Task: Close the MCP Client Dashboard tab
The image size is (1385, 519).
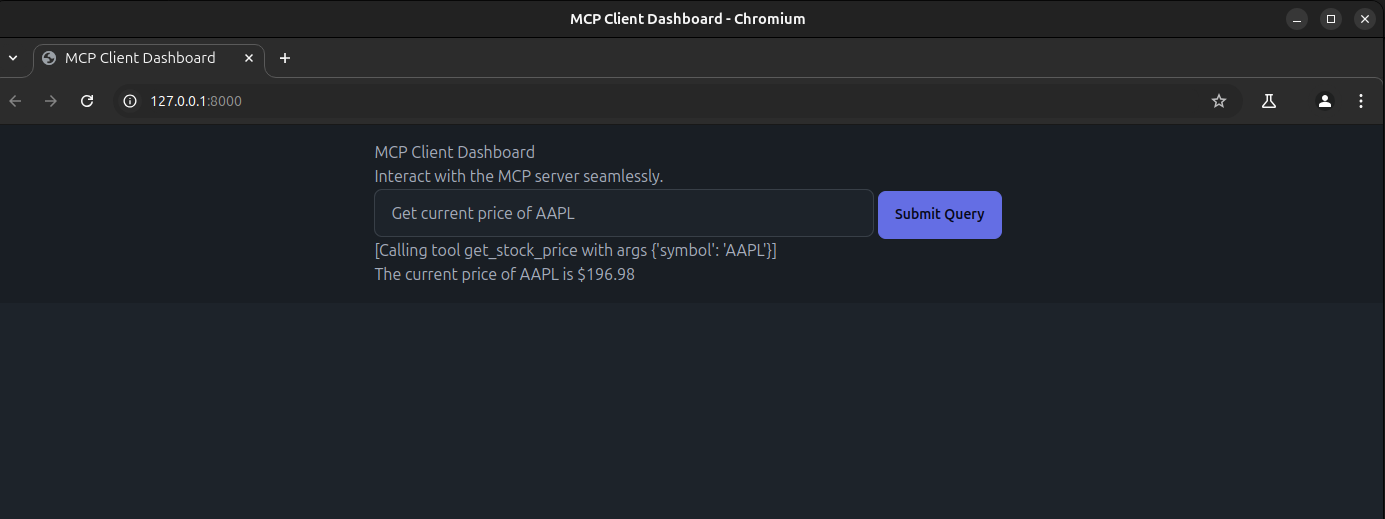Action: pyautogui.click(x=249, y=58)
